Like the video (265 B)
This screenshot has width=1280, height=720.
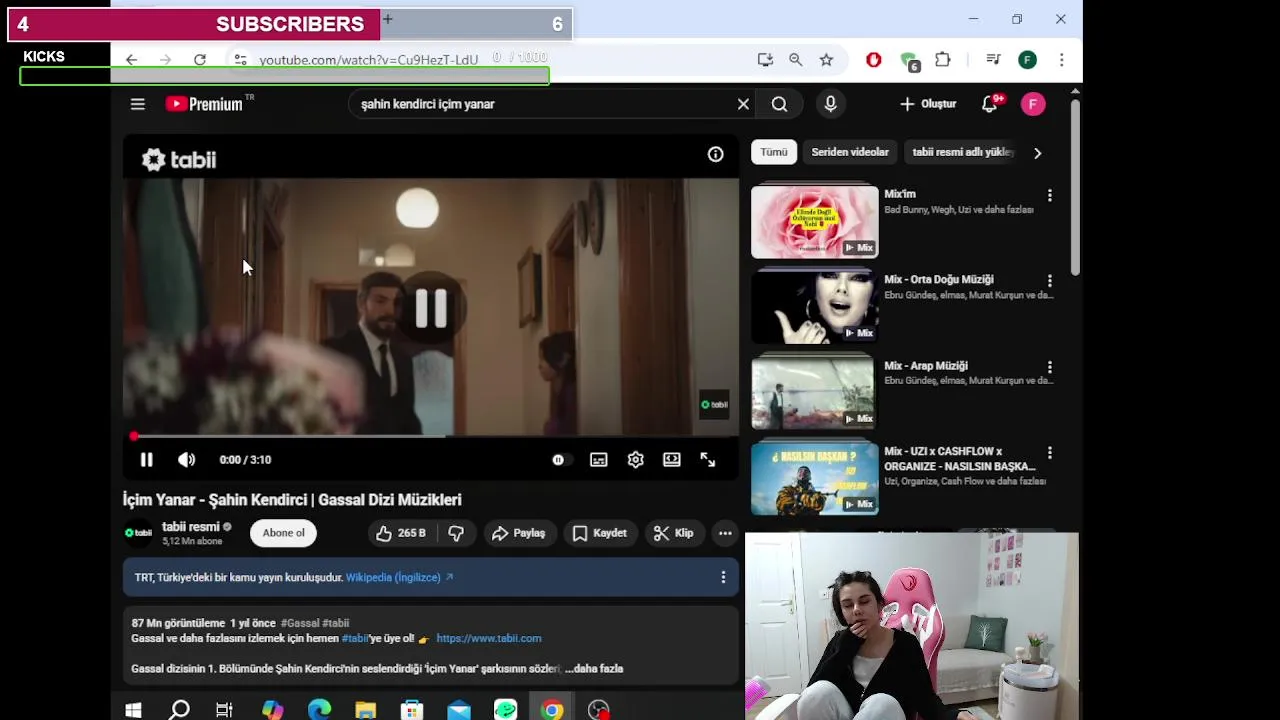click(x=402, y=533)
